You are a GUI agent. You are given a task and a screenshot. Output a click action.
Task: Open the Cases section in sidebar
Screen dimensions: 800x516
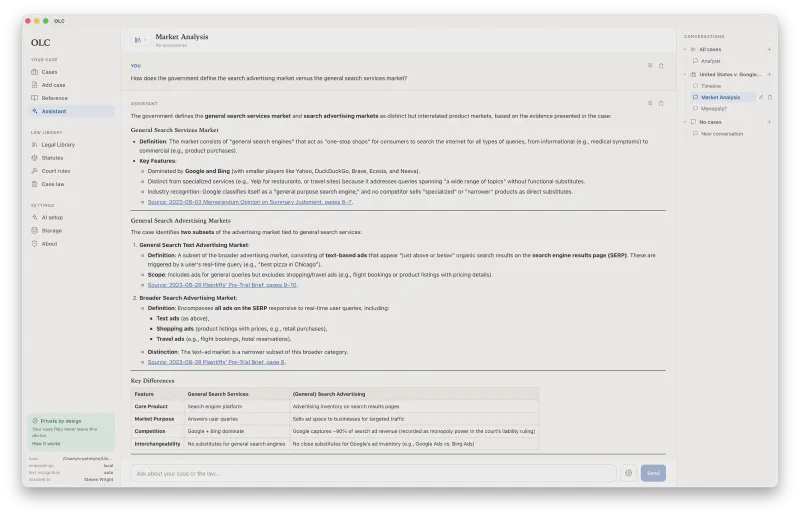pyautogui.click(x=71, y=72)
